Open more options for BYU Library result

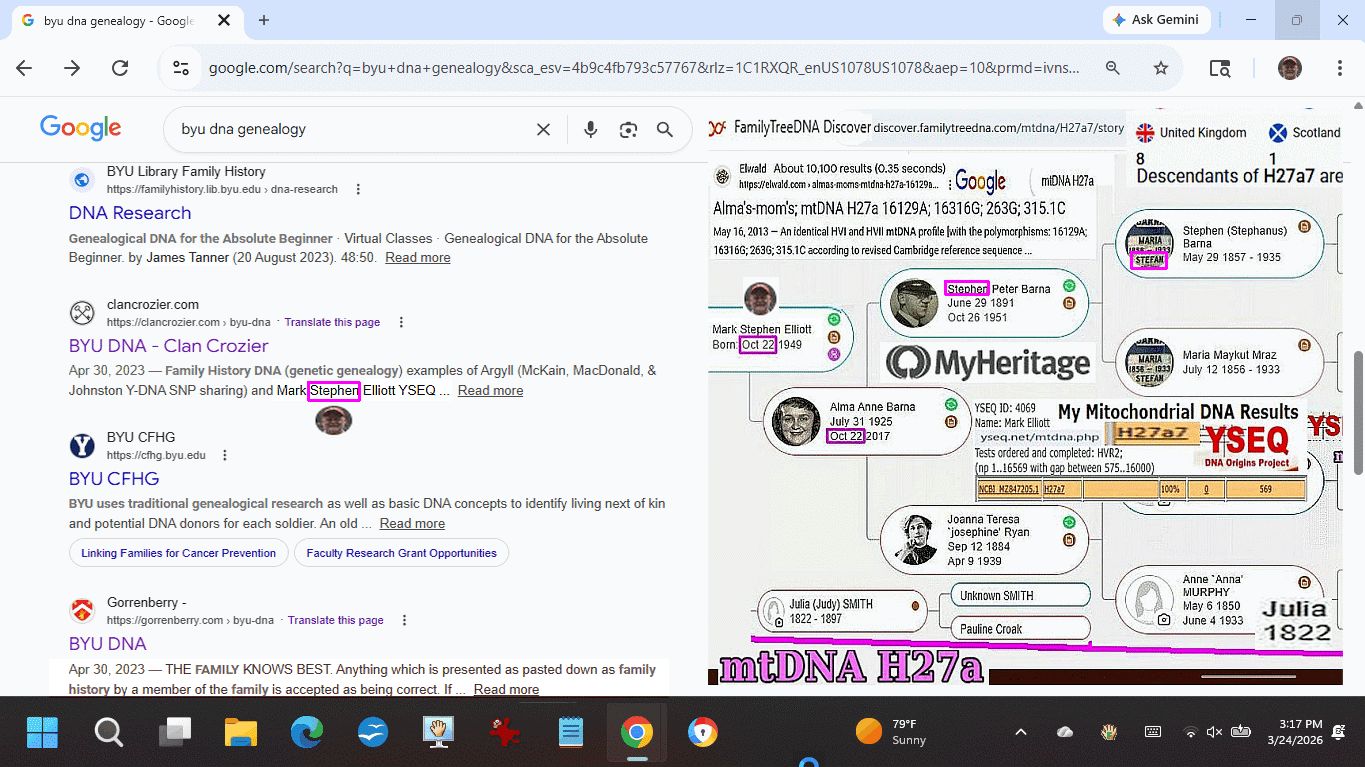click(x=359, y=189)
